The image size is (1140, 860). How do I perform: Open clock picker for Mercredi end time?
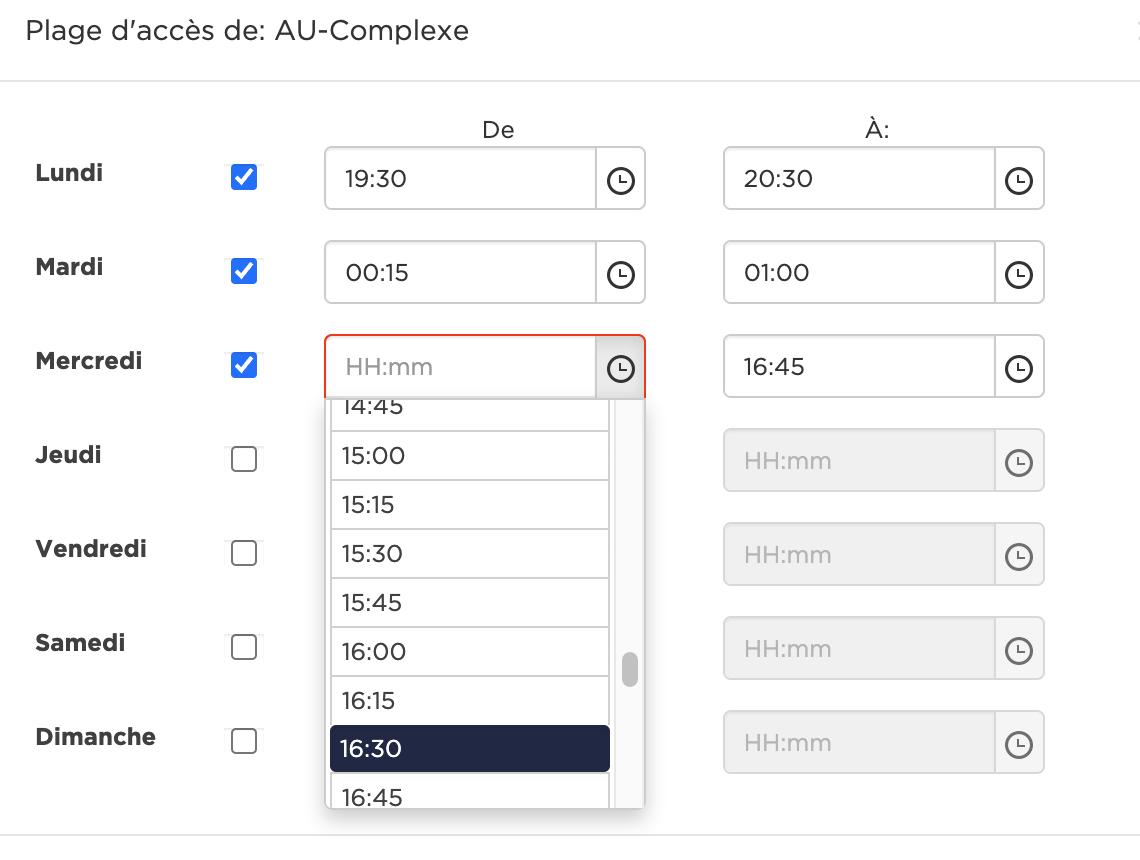[1019, 368]
